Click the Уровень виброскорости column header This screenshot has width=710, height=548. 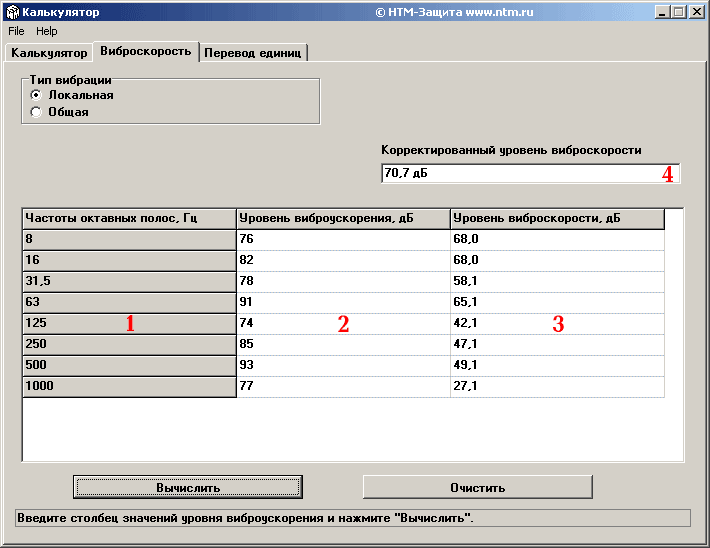(557, 219)
